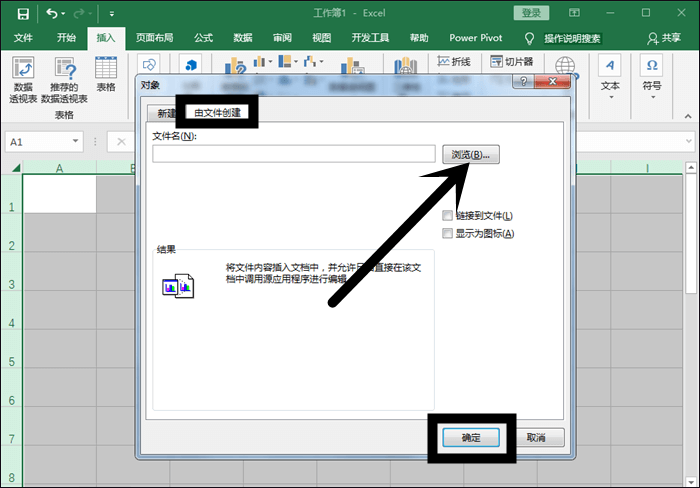Screen dimensions: 700x488
Task: Click the Recommended Charts icon
Action: point(236,66)
